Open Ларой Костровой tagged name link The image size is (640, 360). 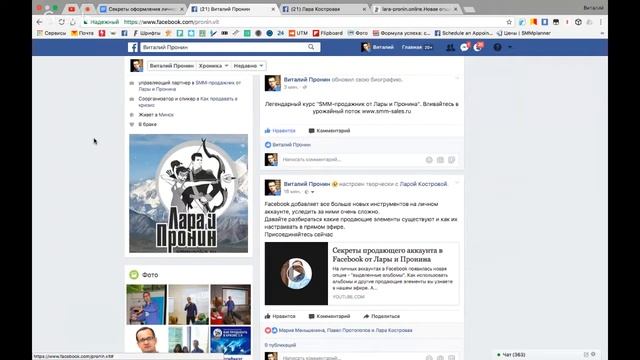423,184
